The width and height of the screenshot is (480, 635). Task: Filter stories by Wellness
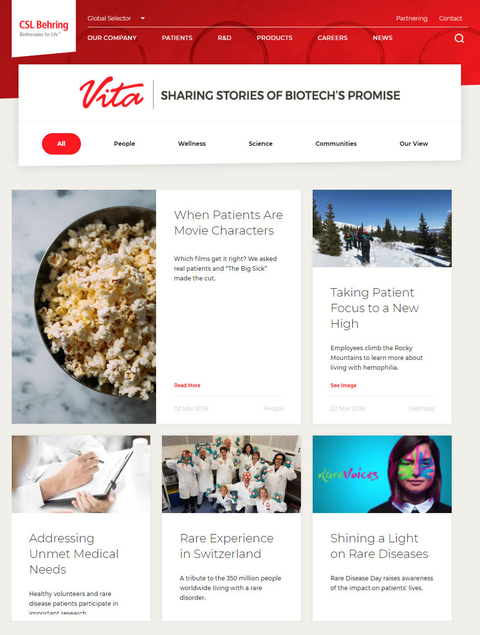tap(192, 144)
